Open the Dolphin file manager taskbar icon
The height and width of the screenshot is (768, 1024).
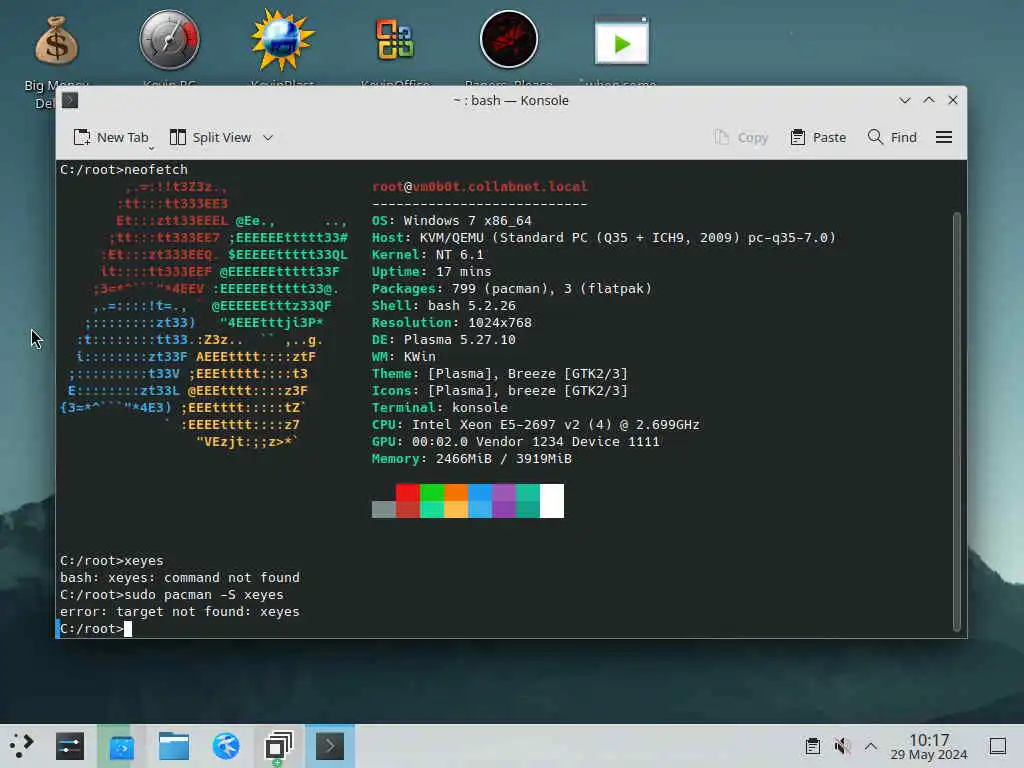point(174,746)
